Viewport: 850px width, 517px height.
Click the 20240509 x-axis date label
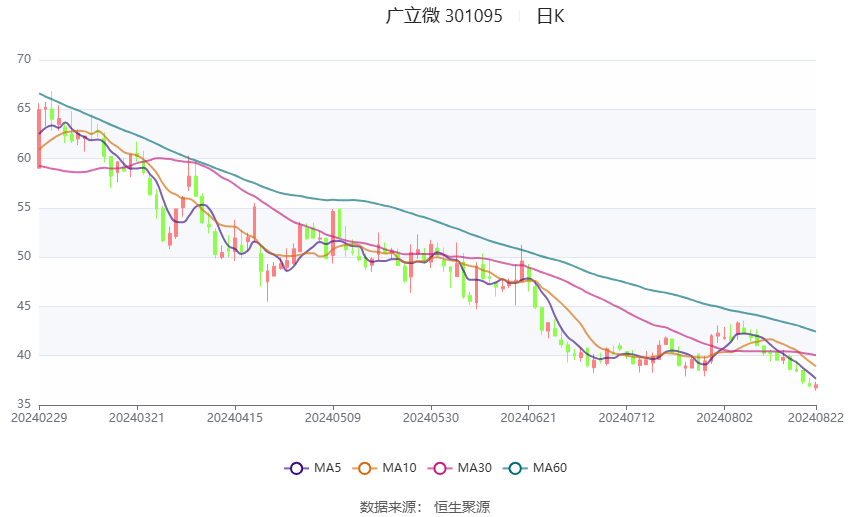click(x=333, y=418)
